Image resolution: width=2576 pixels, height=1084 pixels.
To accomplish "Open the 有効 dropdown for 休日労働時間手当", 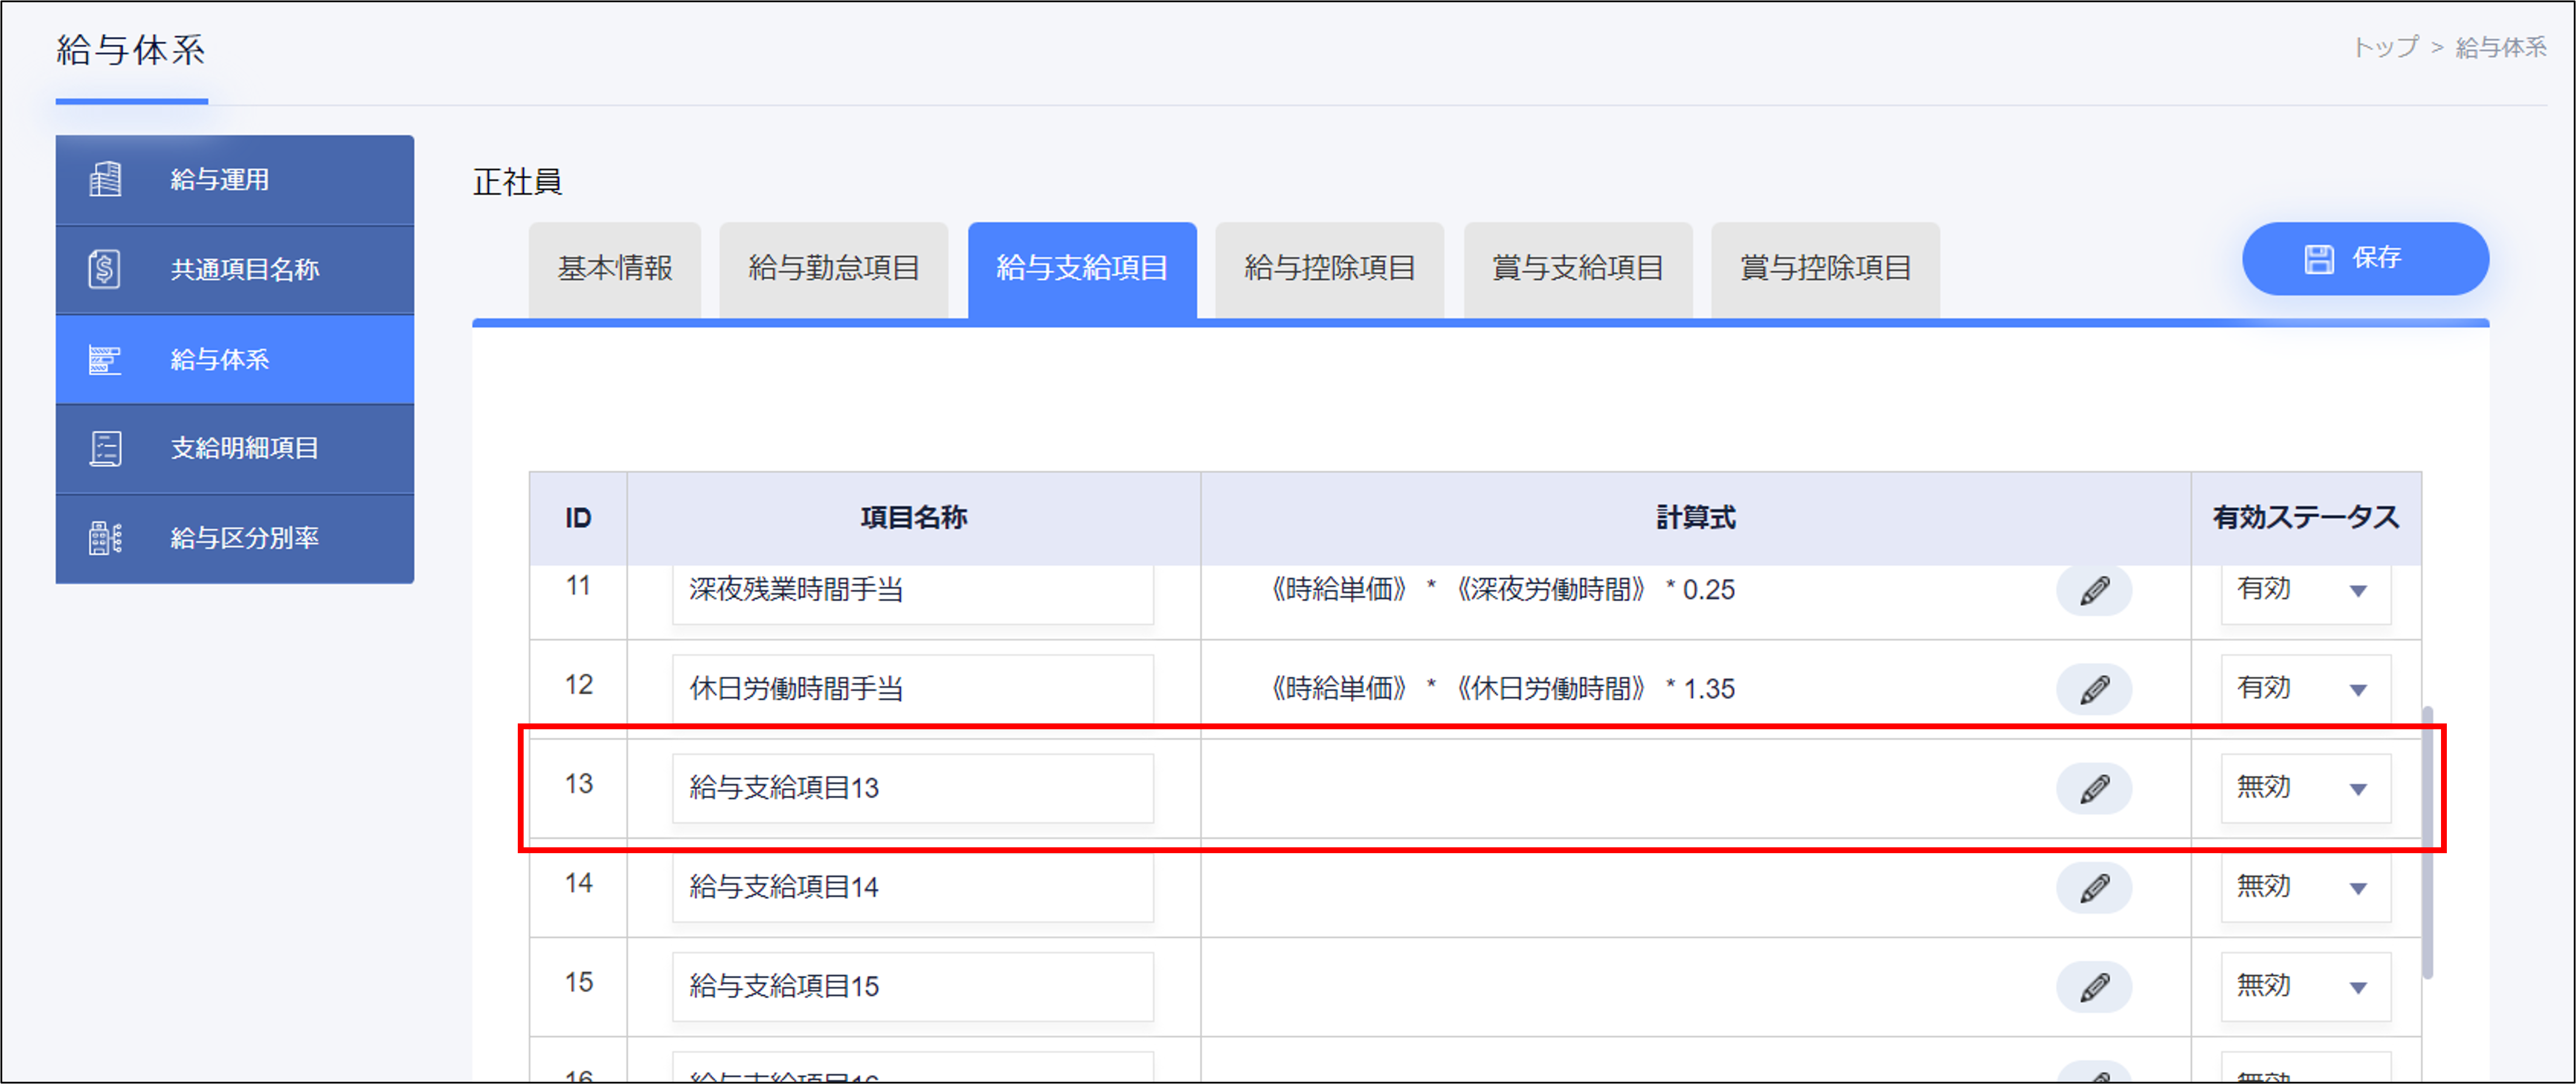I will pyautogui.click(x=2305, y=688).
